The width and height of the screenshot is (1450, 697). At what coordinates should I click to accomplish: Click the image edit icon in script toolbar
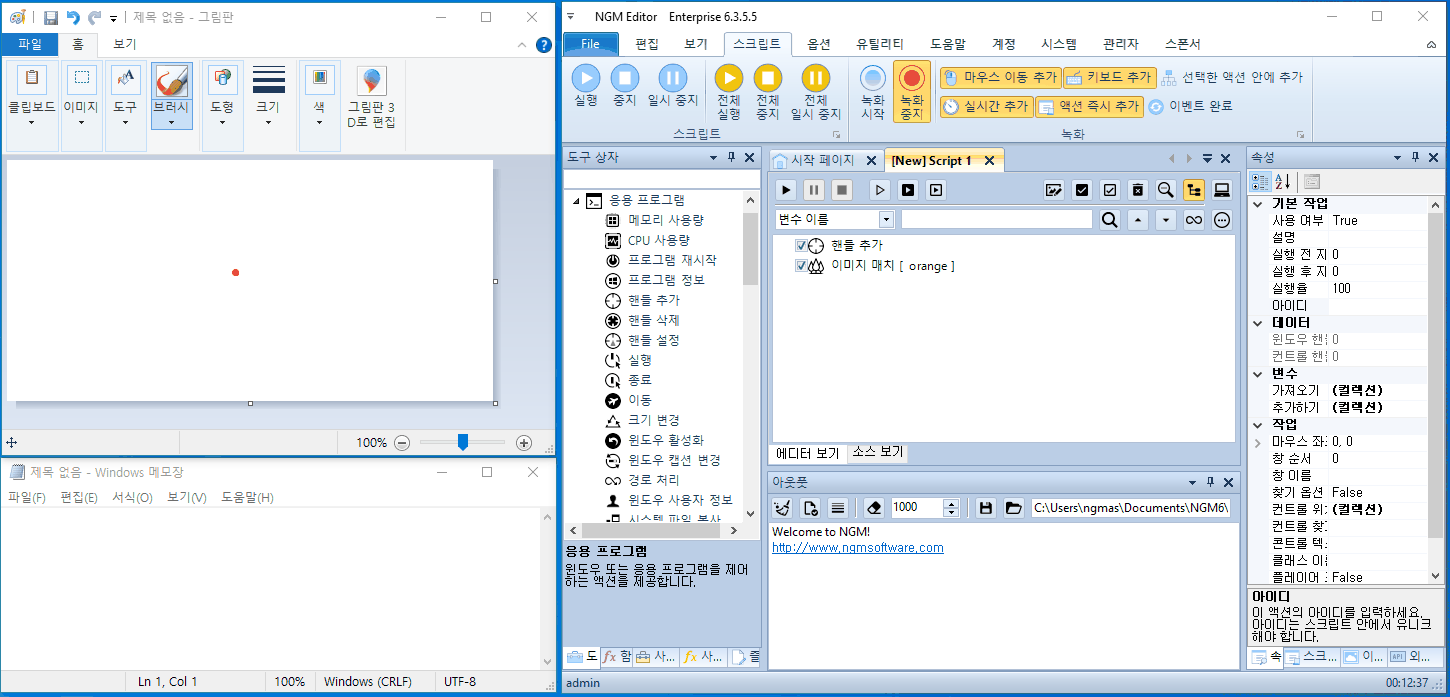(x=1053, y=189)
